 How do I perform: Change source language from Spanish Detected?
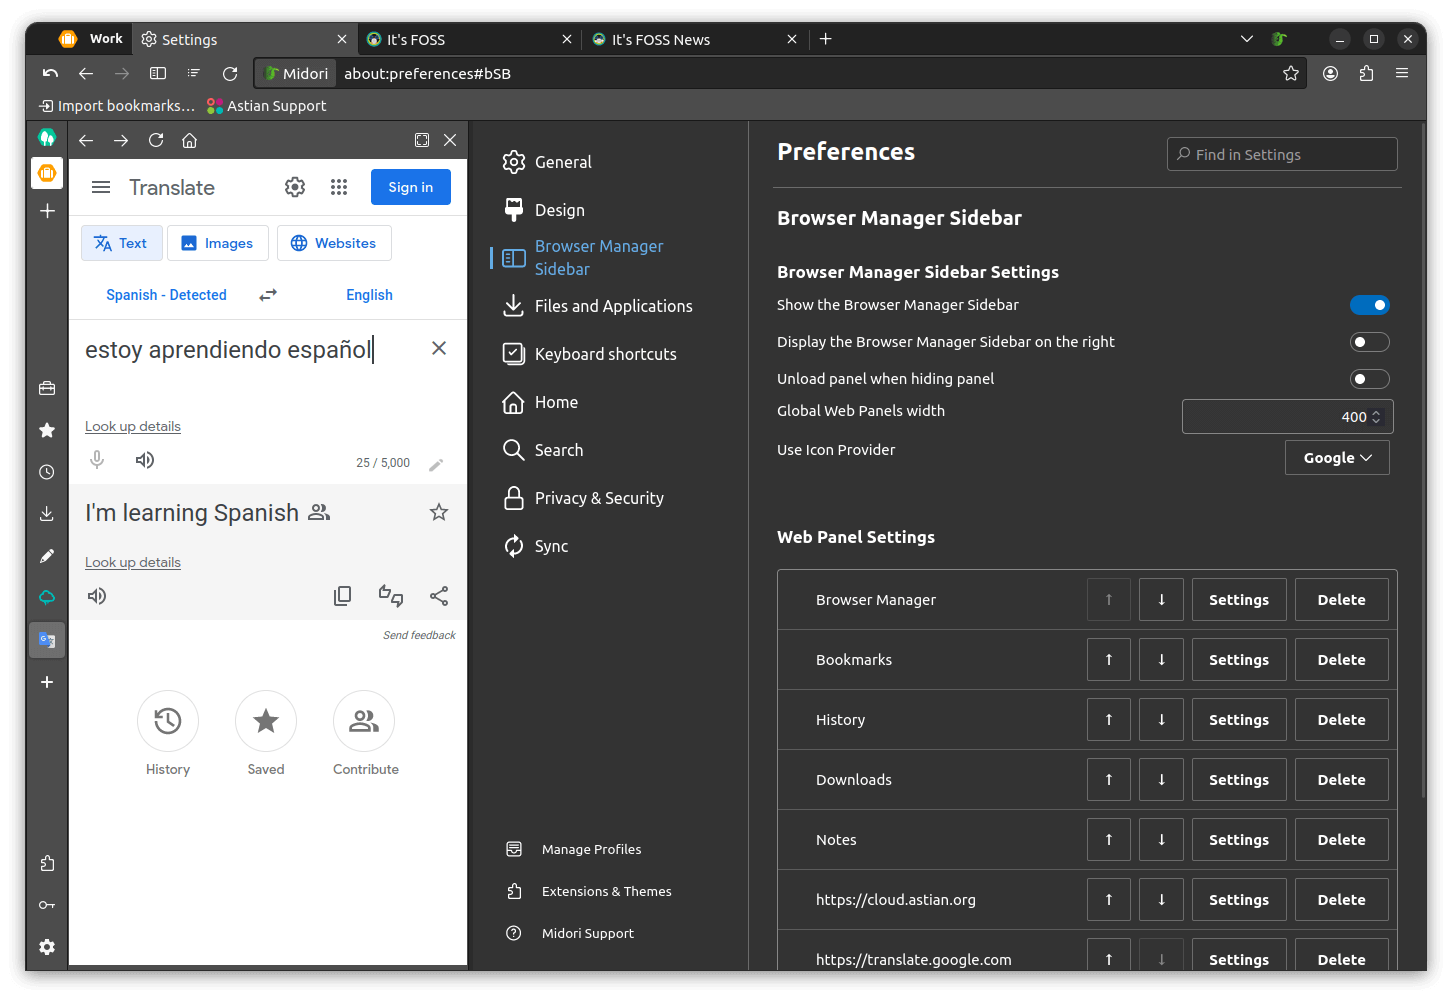[166, 294]
